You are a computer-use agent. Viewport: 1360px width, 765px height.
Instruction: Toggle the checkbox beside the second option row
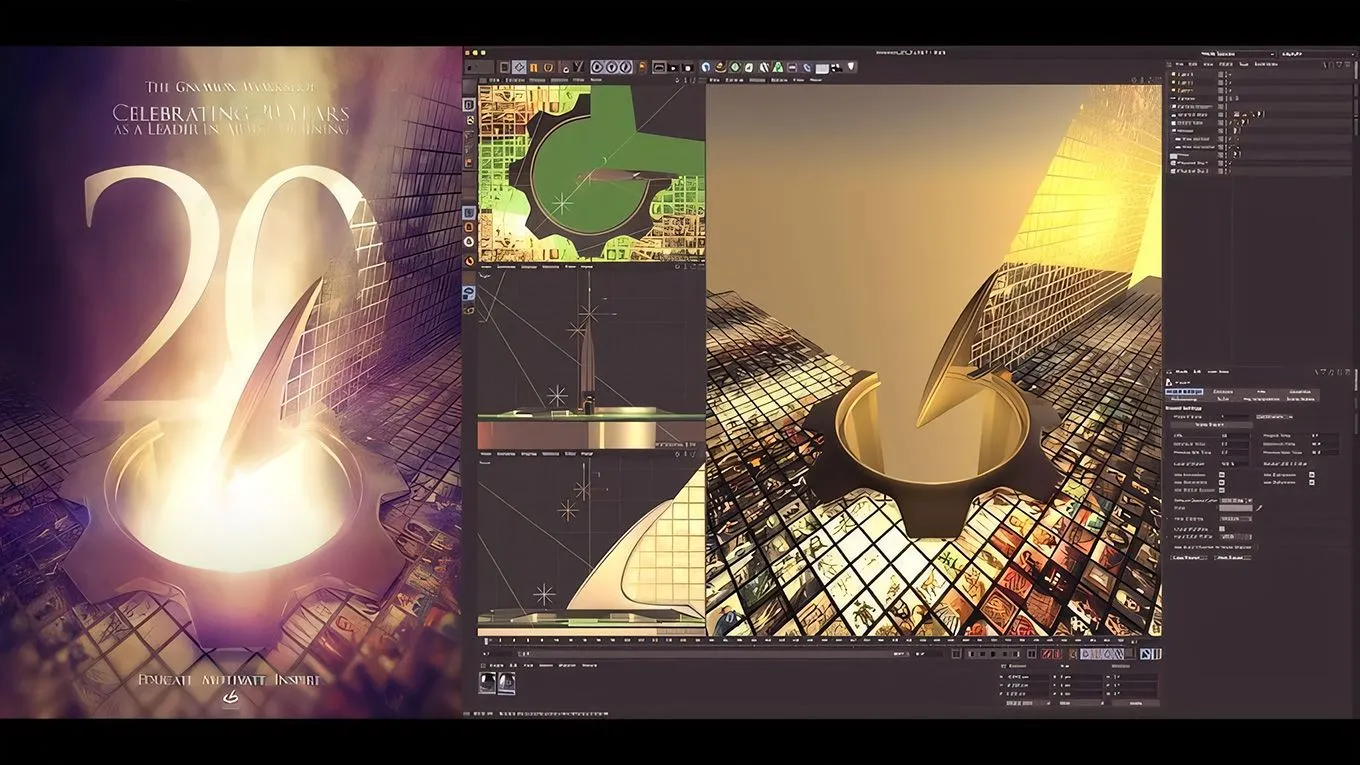point(1221,482)
